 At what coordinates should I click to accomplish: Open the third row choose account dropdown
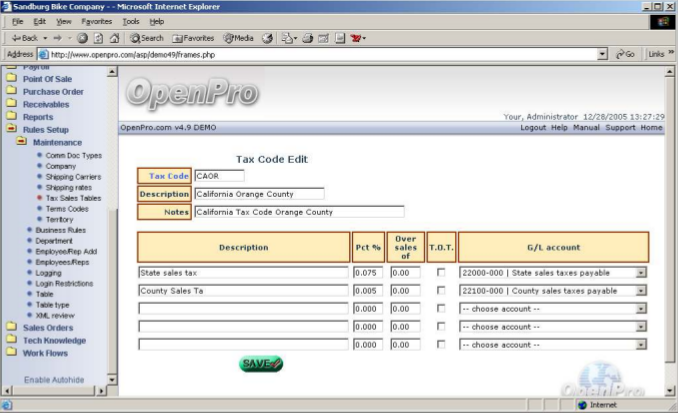(x=641, y=309)
